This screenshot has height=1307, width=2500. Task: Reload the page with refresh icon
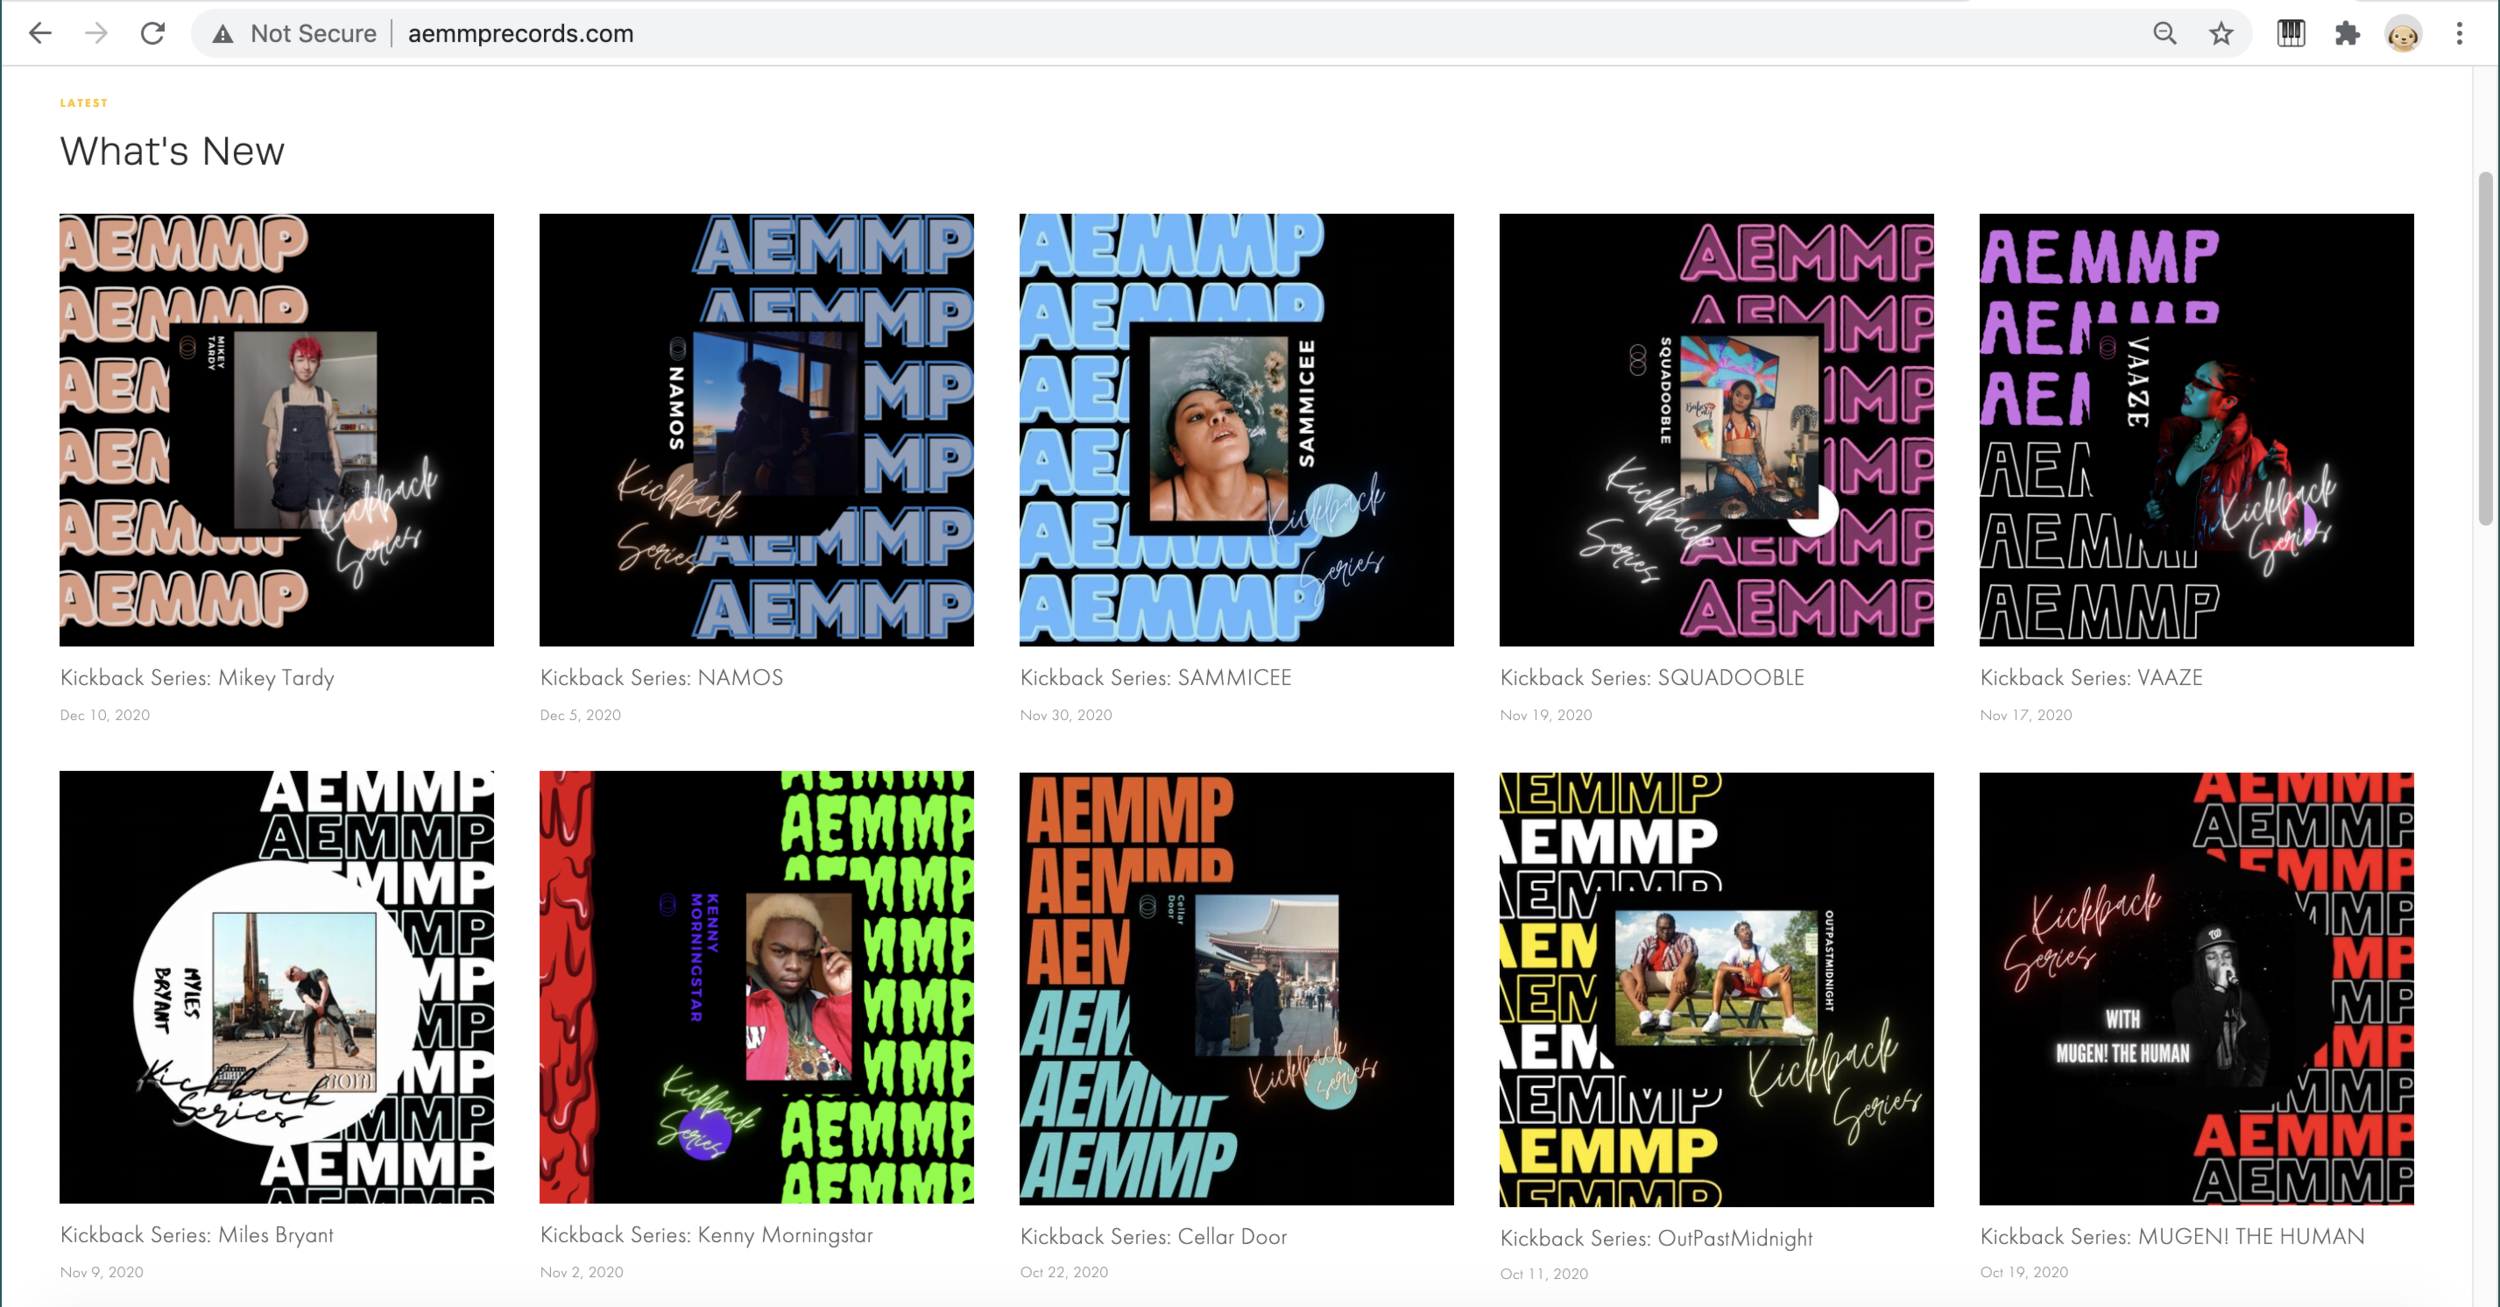point(152,33)
